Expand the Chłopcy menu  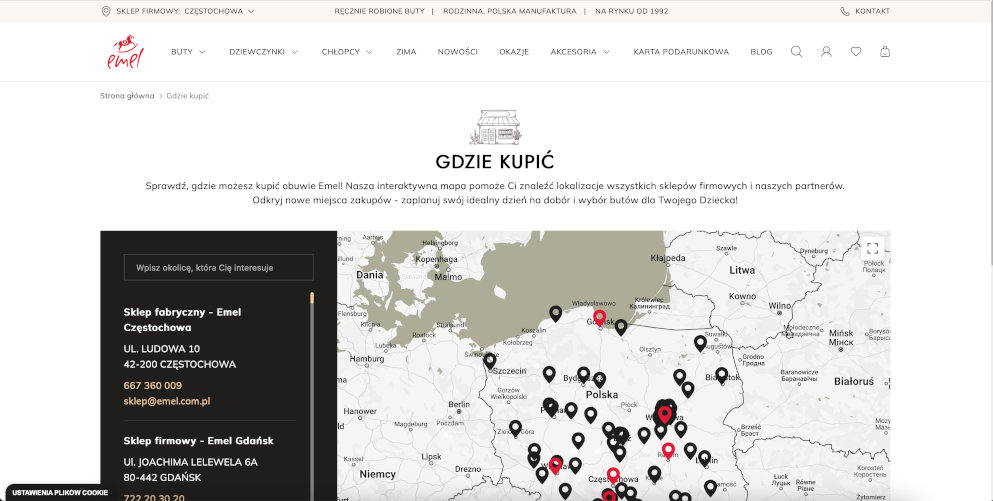(x=347, y=52)
